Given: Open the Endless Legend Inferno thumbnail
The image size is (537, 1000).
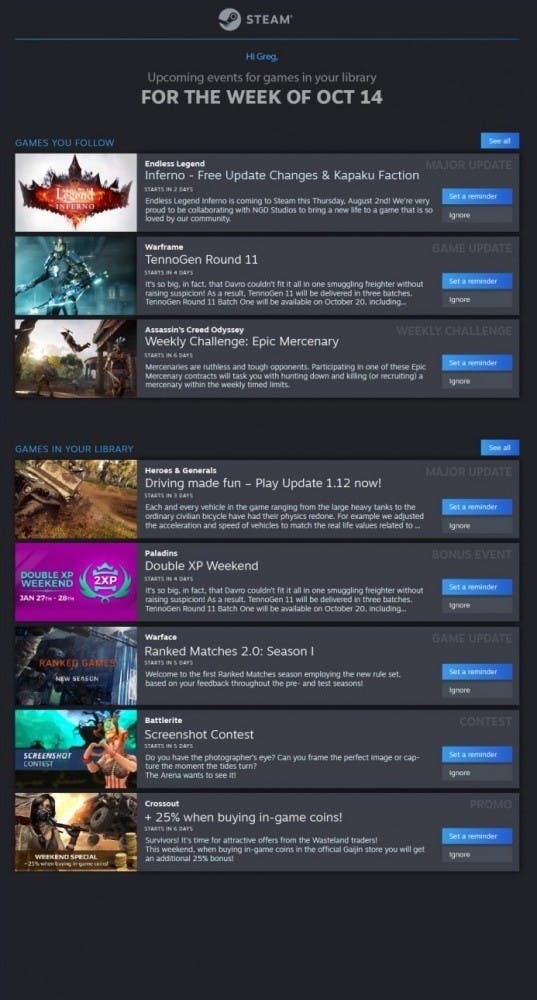Looking at the screenshot, I should click(x=76, y=193).
